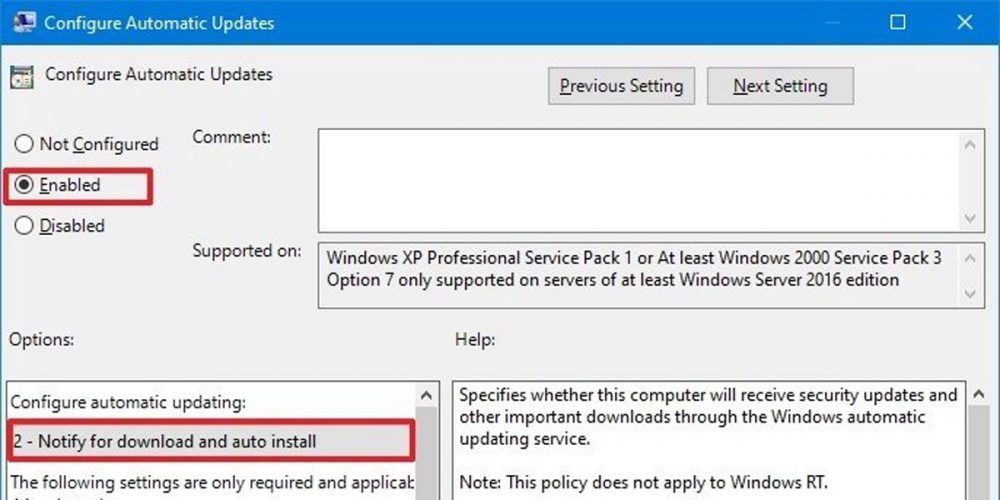
Task: Jump to the Next Setting
Action: coord(780,86)
